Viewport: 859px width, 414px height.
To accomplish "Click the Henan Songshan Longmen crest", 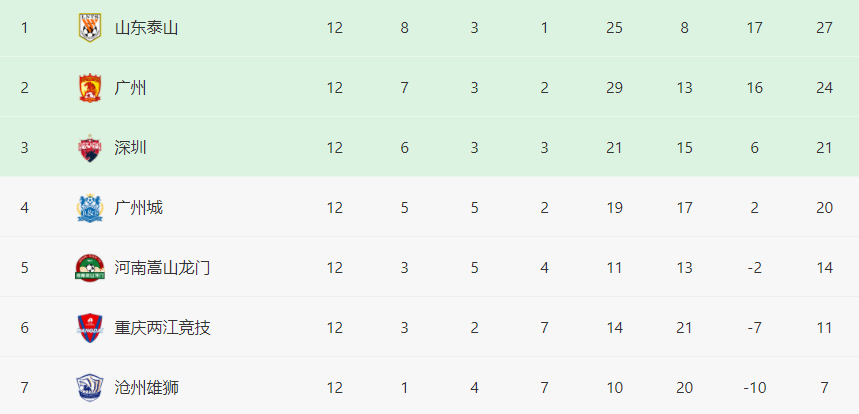I will pos(90,268).
